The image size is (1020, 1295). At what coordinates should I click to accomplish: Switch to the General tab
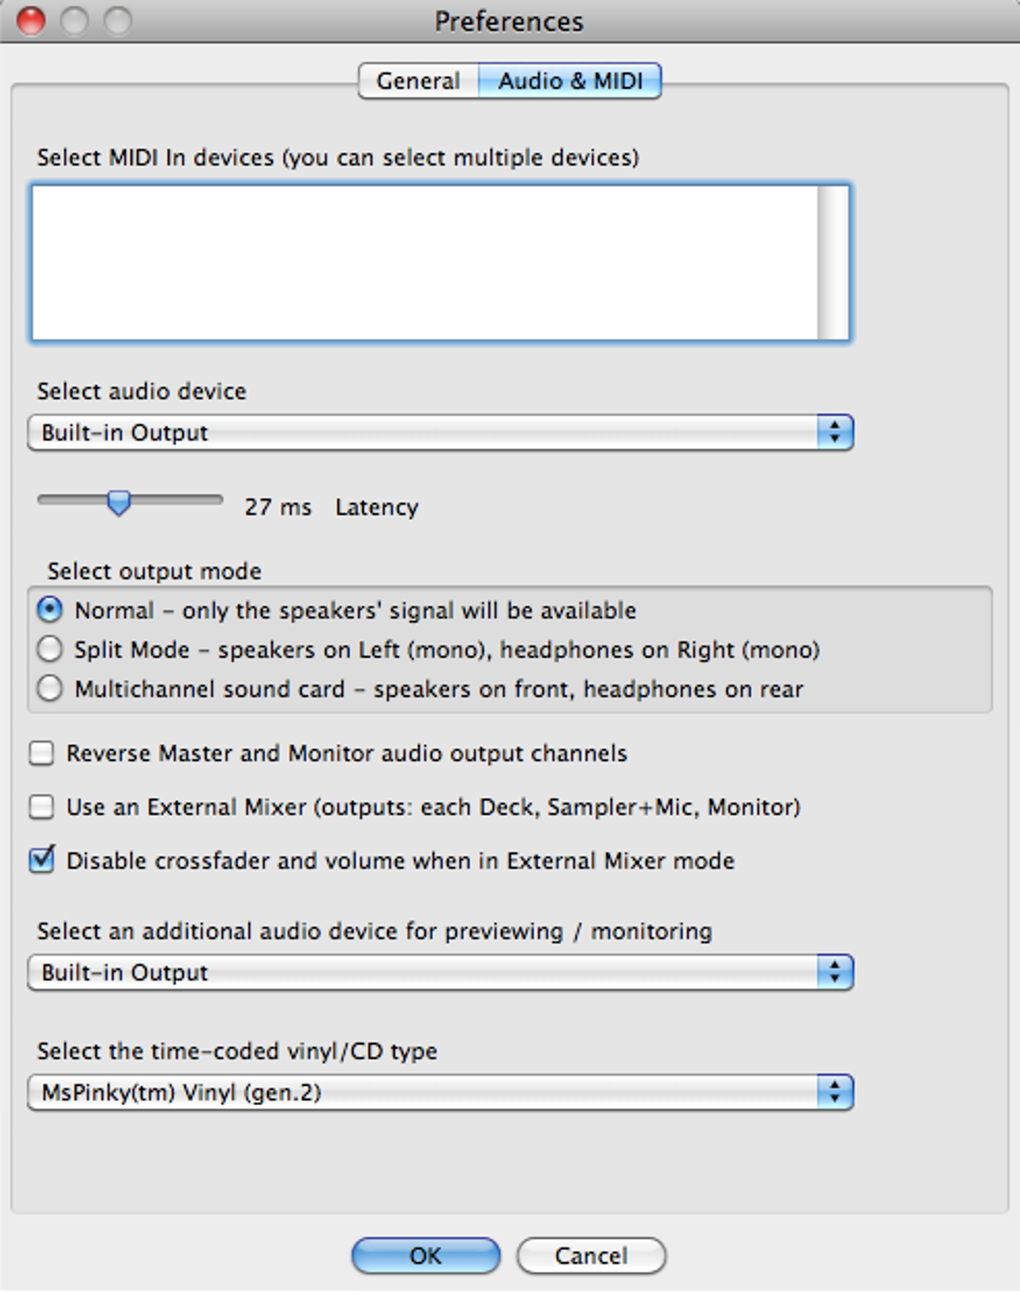click(x=418, y=81)
